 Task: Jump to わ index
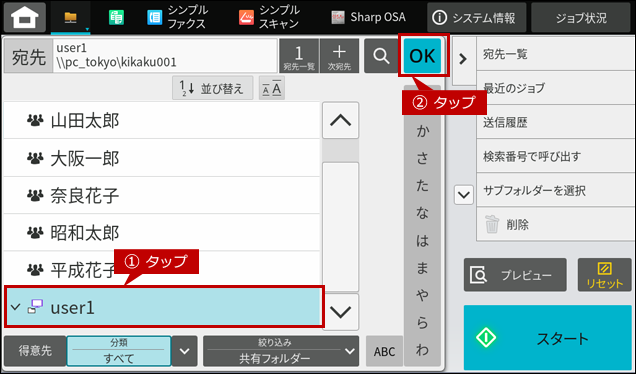point(422,350)
